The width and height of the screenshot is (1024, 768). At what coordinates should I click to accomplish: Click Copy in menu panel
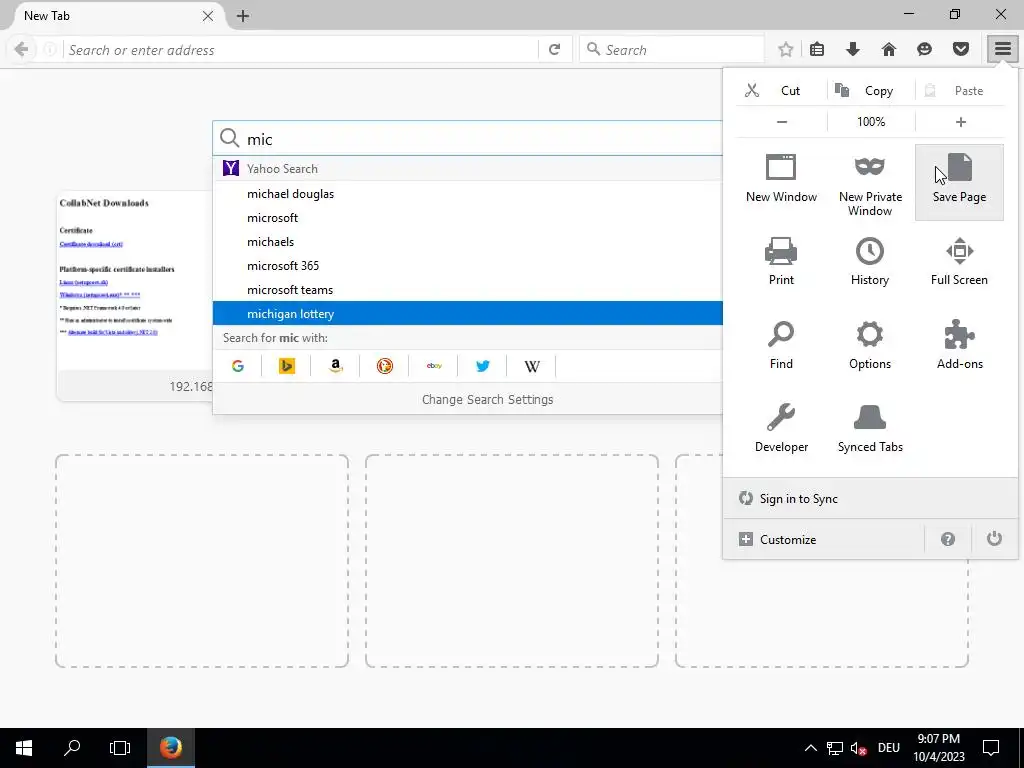tap(871, 90)
